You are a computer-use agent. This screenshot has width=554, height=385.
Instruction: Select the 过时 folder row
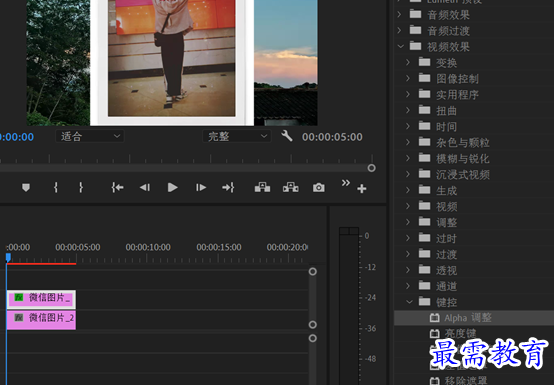[474, 238]
